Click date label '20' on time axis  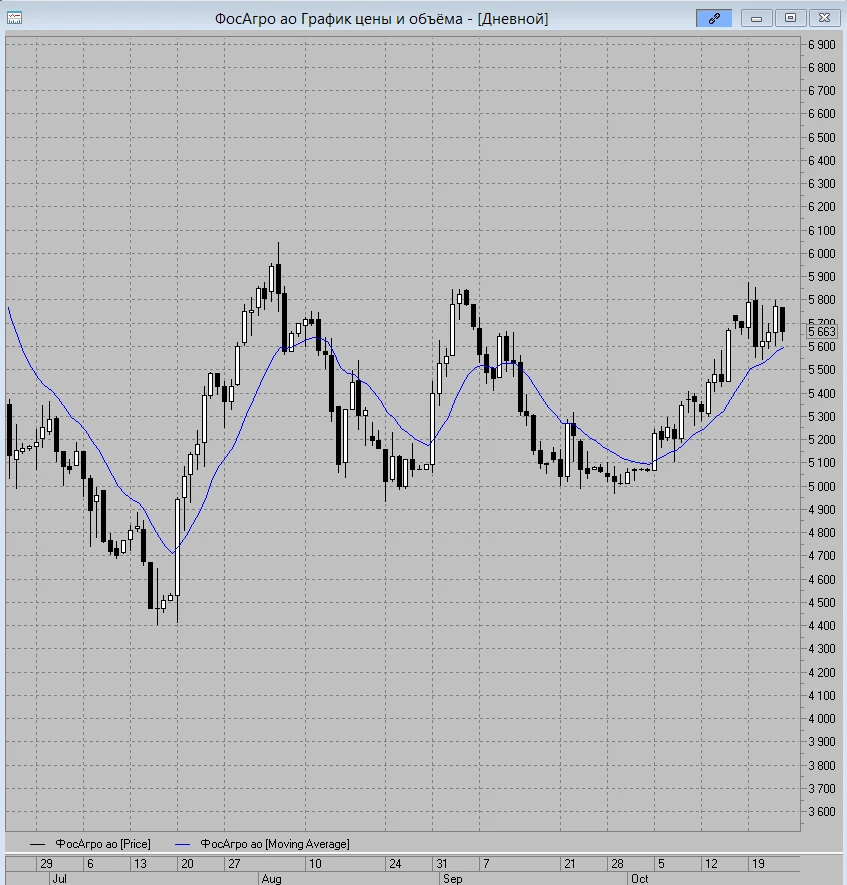click(x=187, y=864)
